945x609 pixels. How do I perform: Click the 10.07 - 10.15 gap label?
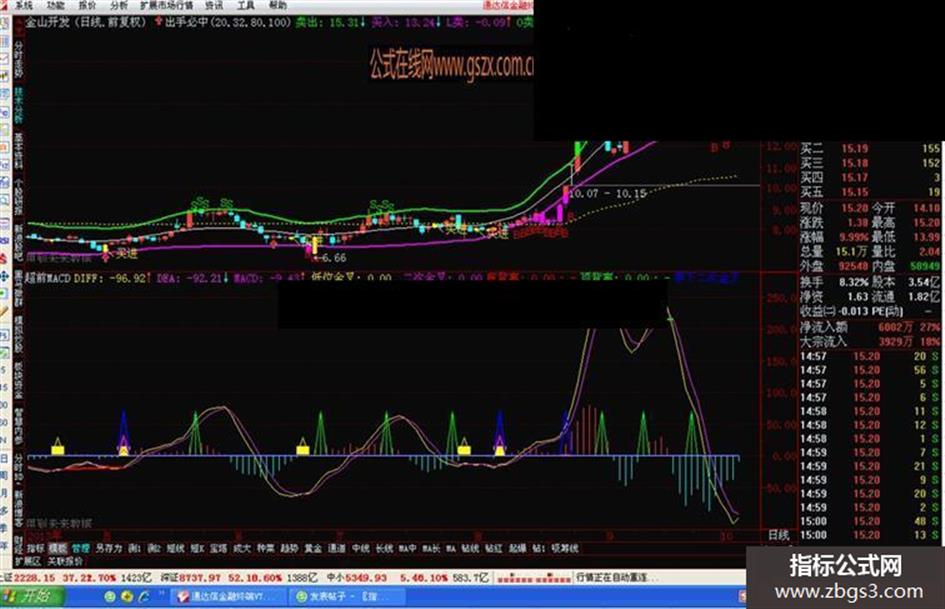coord(608,194)
